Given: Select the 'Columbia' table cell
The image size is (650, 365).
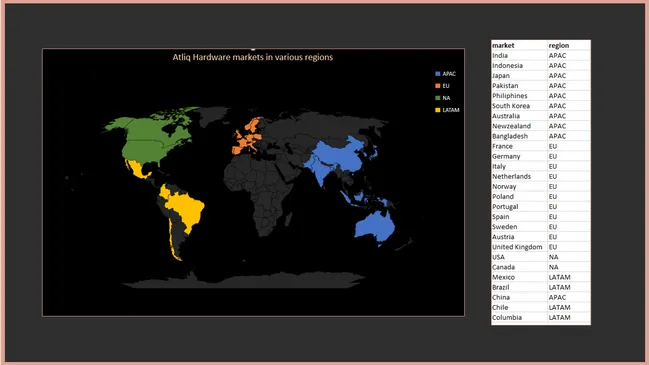Looking at the screenshot, I should pos(519,318).
